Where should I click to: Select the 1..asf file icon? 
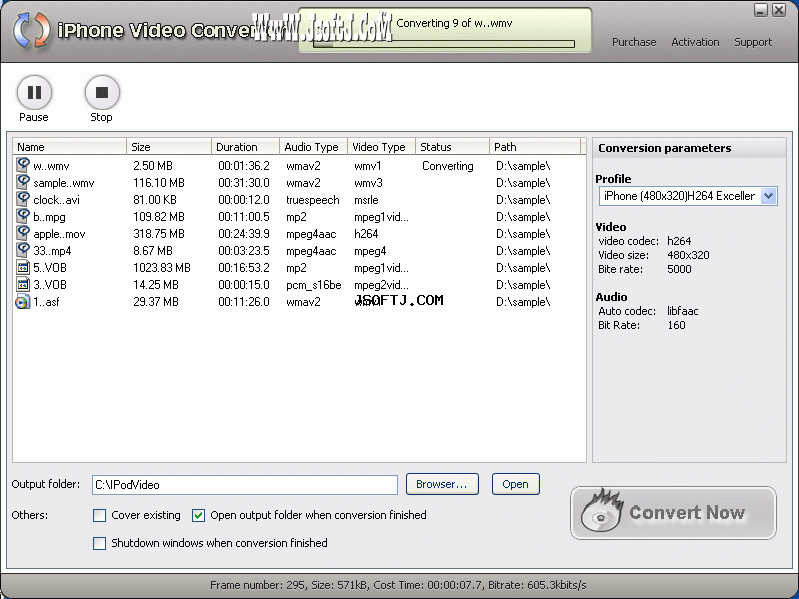tap(22, 302)
